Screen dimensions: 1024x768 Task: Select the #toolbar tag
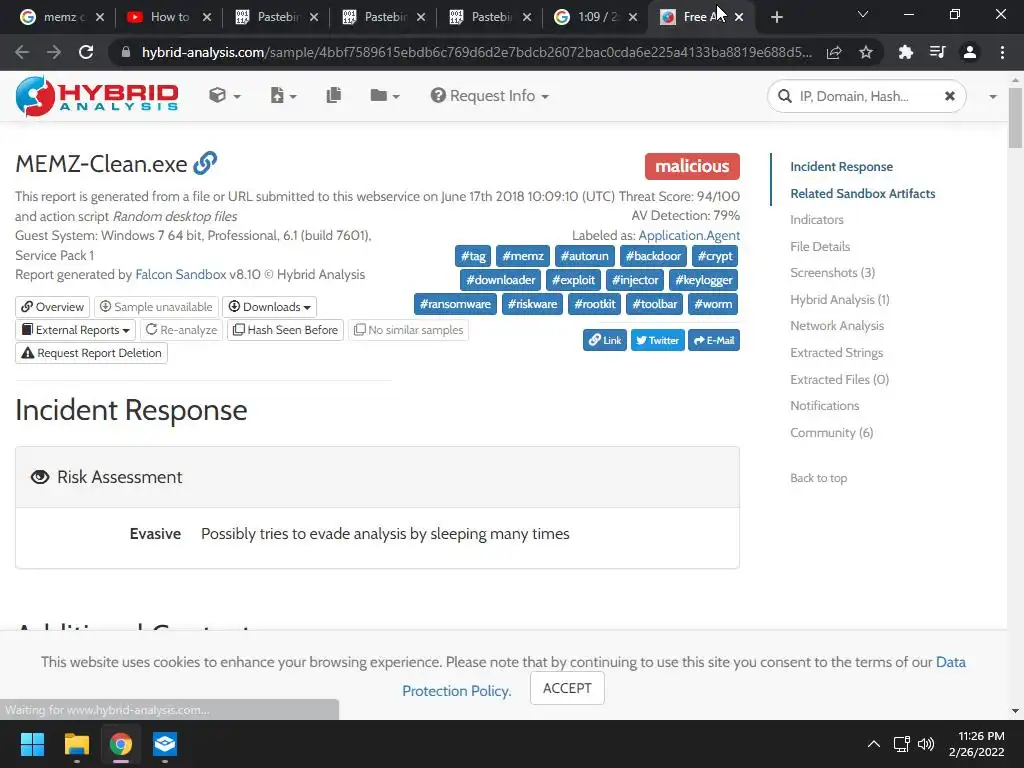point(654,304)
